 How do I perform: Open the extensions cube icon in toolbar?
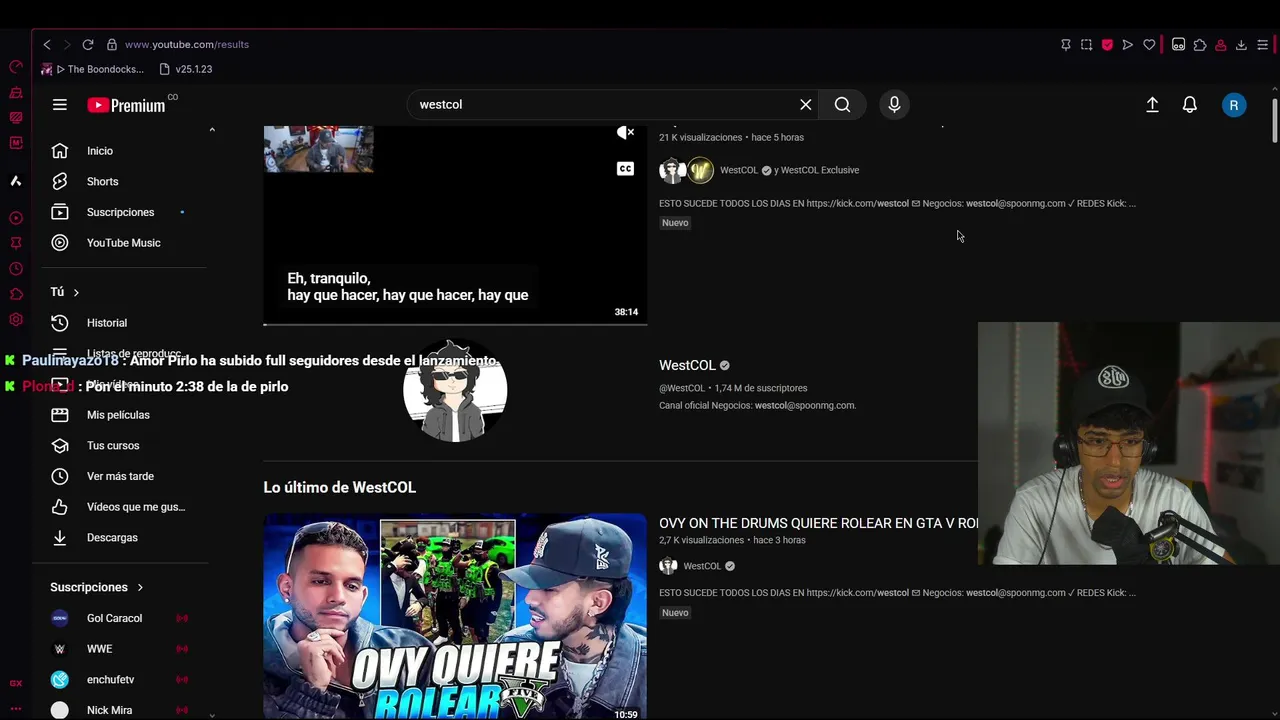(x=1200, y=45)
